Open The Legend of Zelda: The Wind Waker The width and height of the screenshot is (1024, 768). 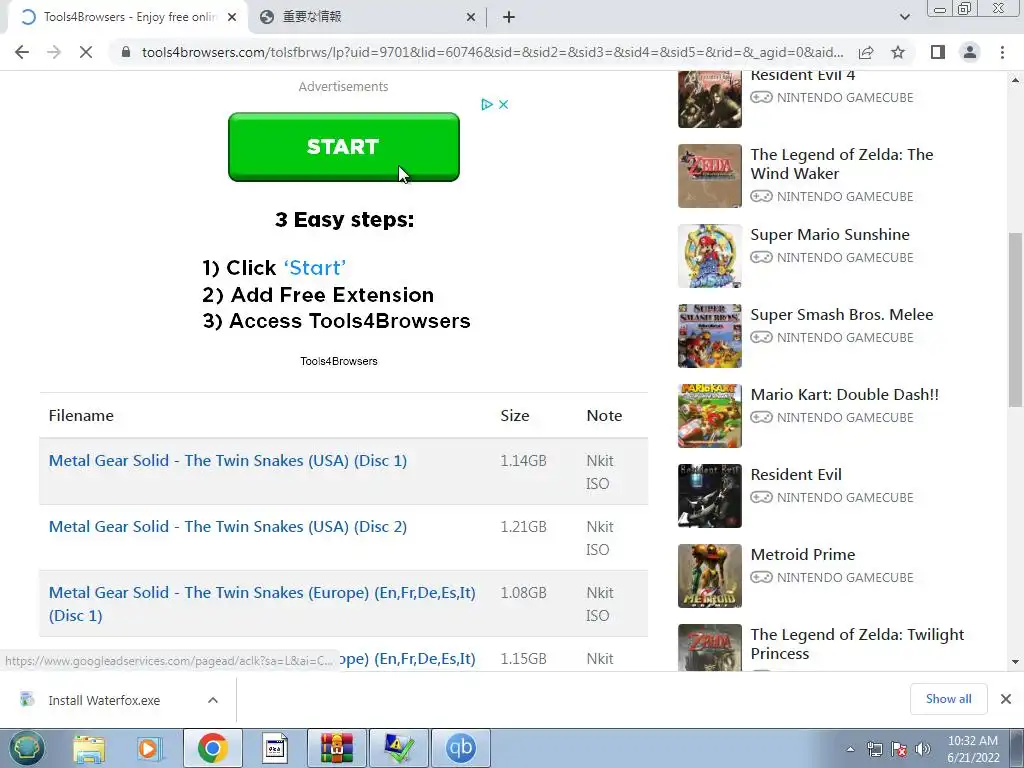coord(842,164)
